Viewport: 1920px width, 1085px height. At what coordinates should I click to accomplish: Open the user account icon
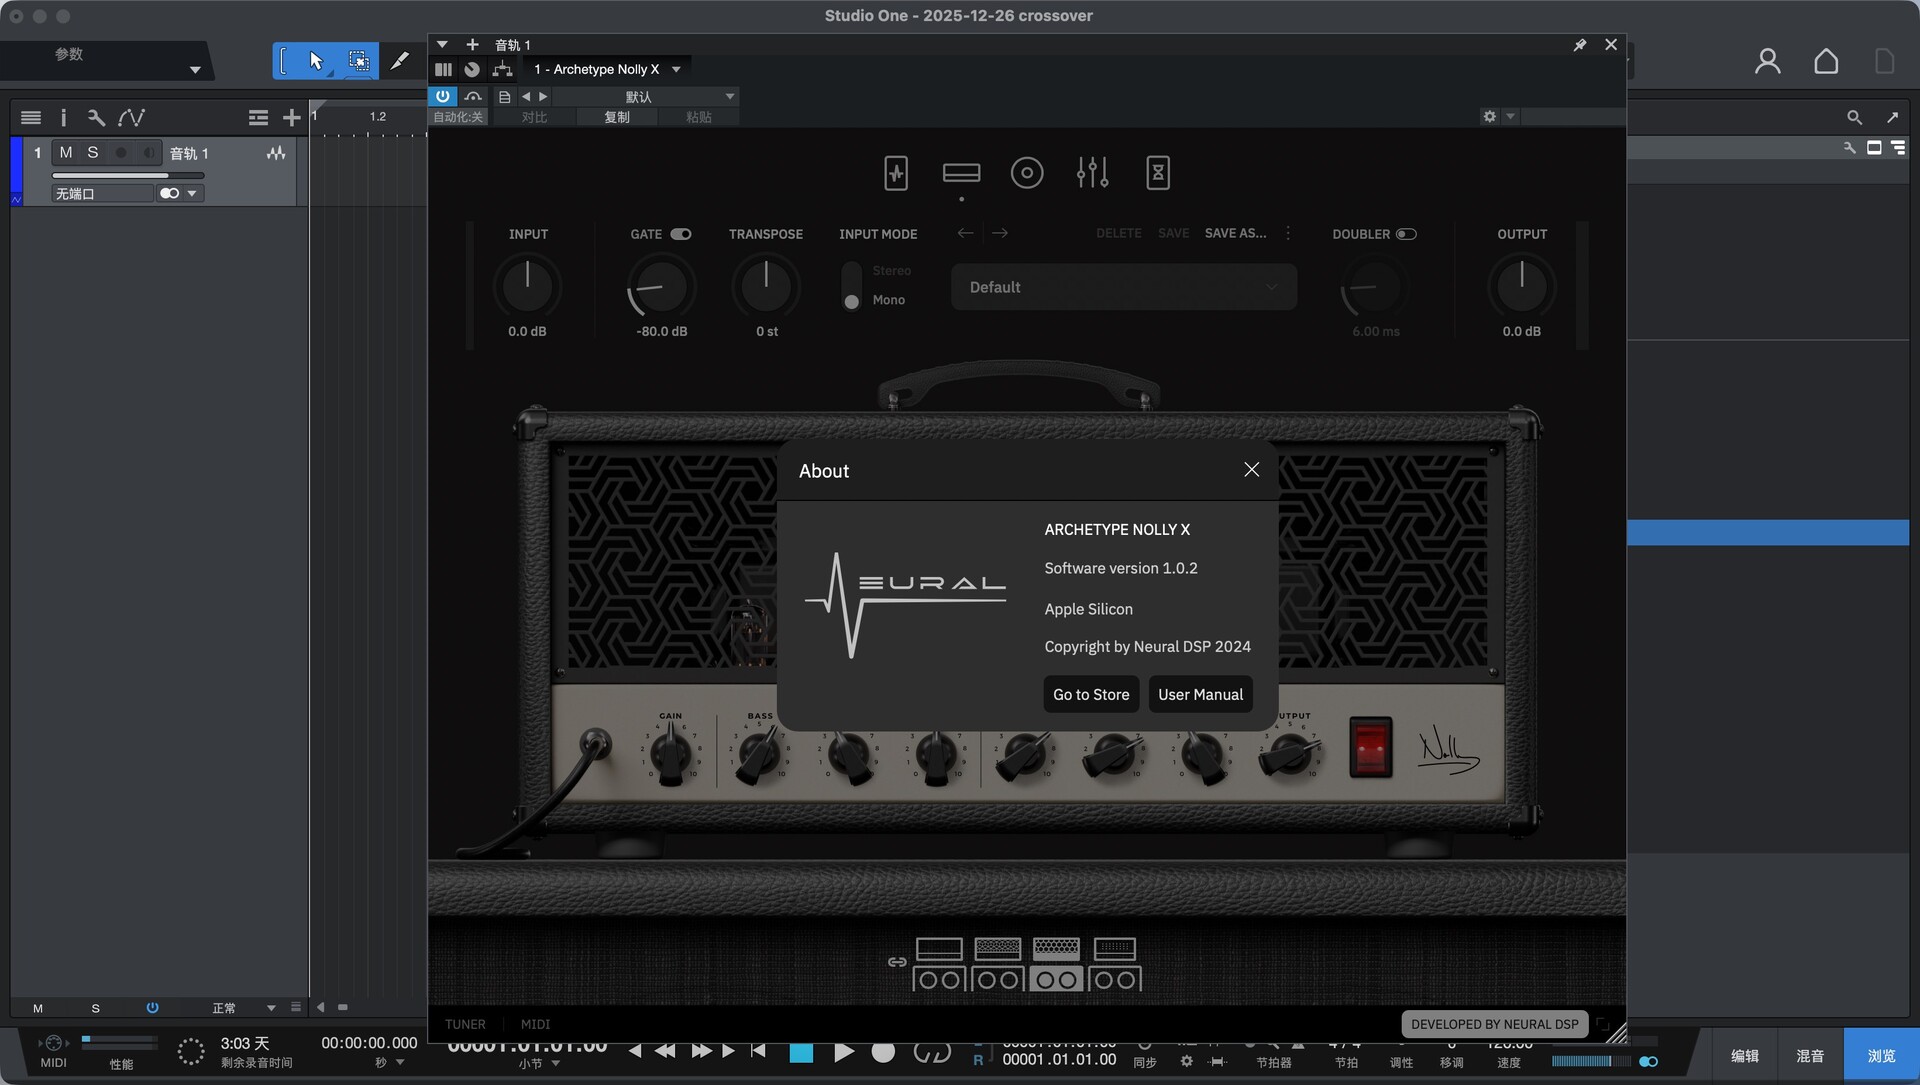1767,62
